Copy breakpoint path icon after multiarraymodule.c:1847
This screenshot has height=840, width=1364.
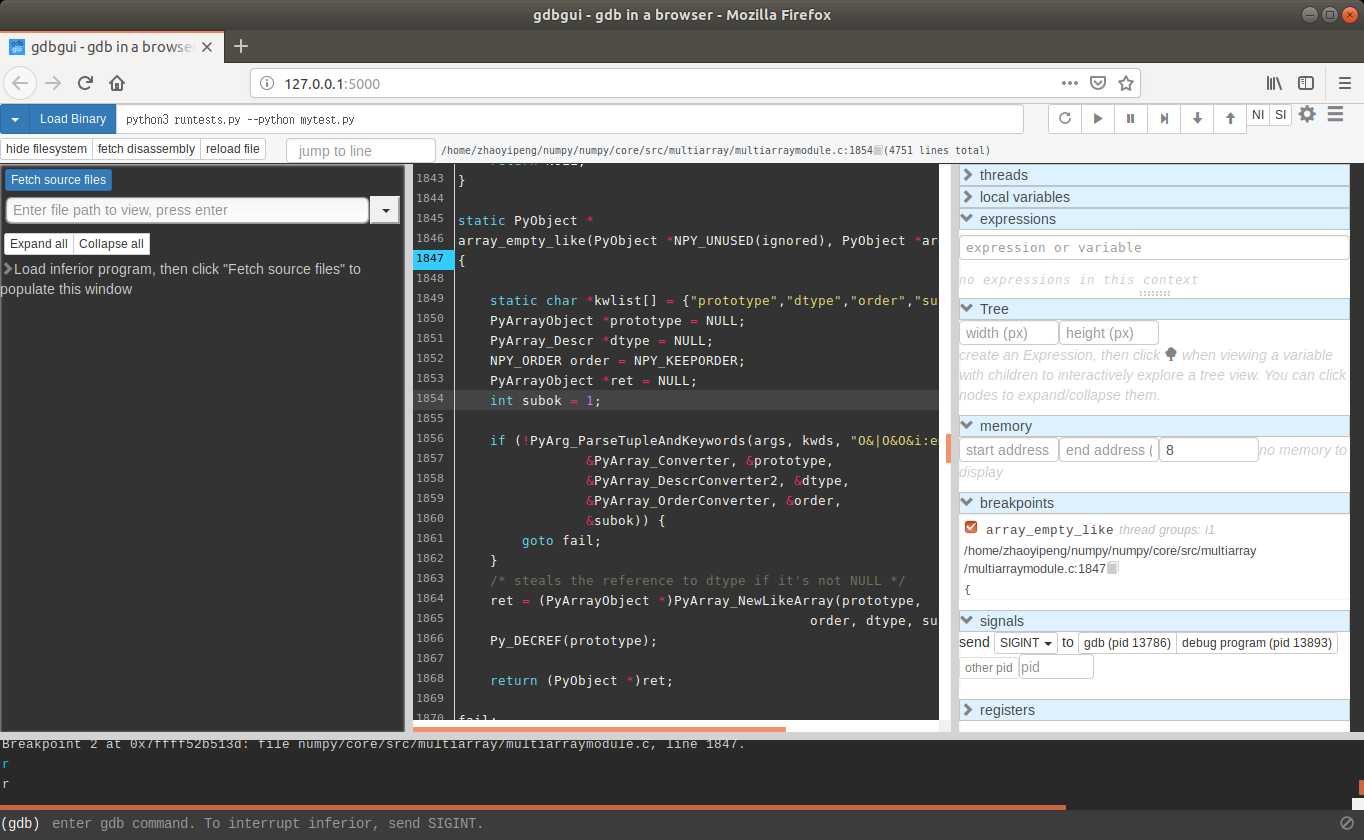(1113, 569)
